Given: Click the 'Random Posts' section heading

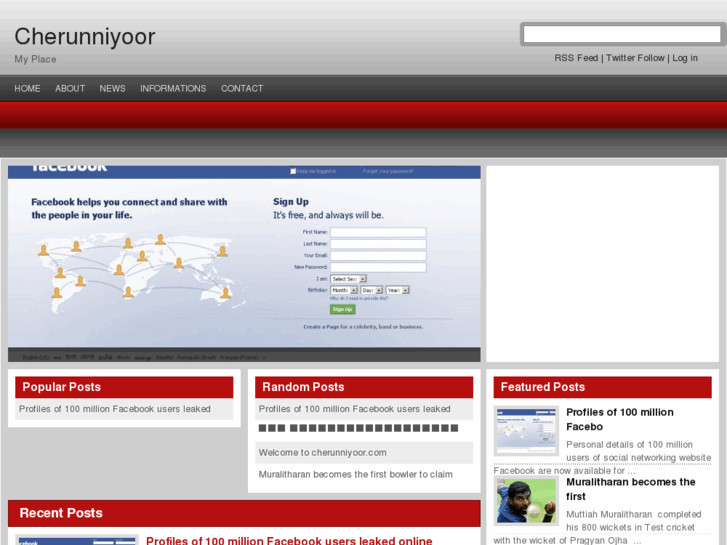Looking at the screenshot, I should [x=303, y=387].
